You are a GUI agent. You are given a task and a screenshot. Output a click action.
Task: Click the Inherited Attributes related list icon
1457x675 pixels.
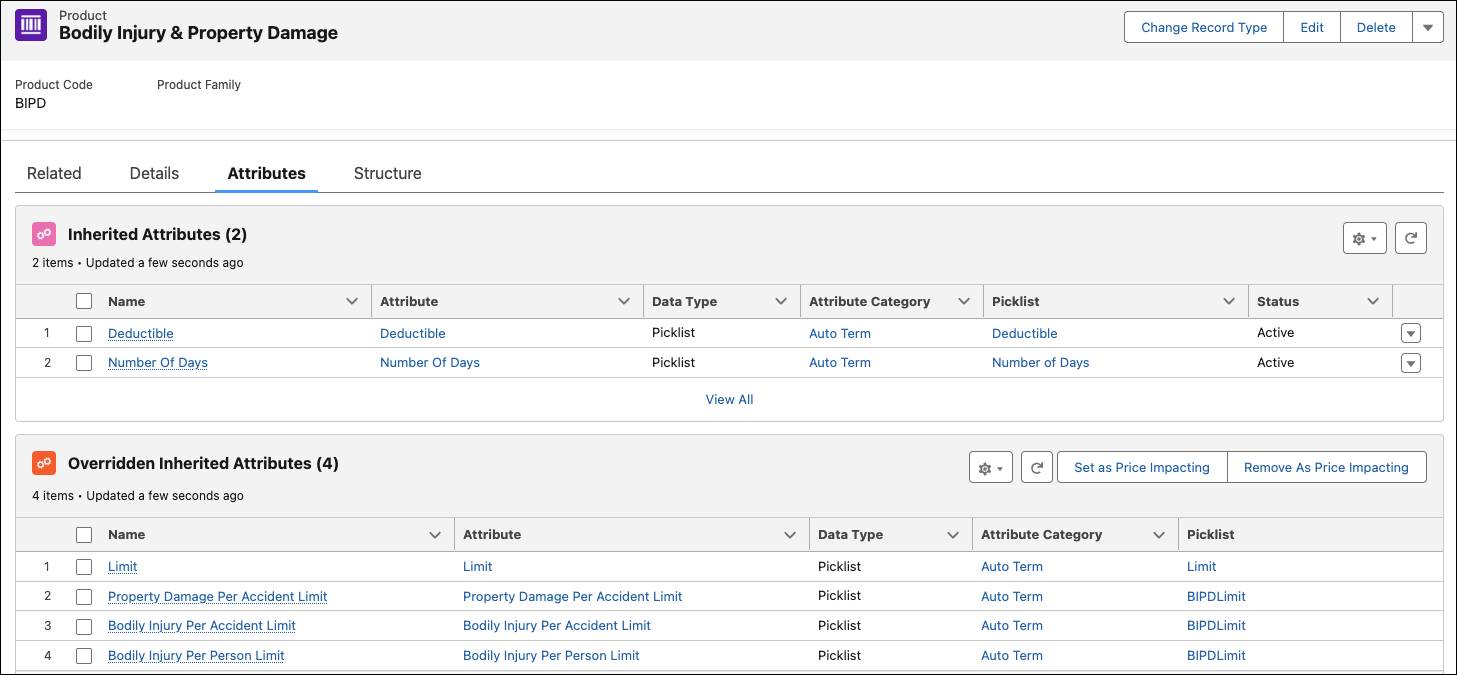(43, 233)
